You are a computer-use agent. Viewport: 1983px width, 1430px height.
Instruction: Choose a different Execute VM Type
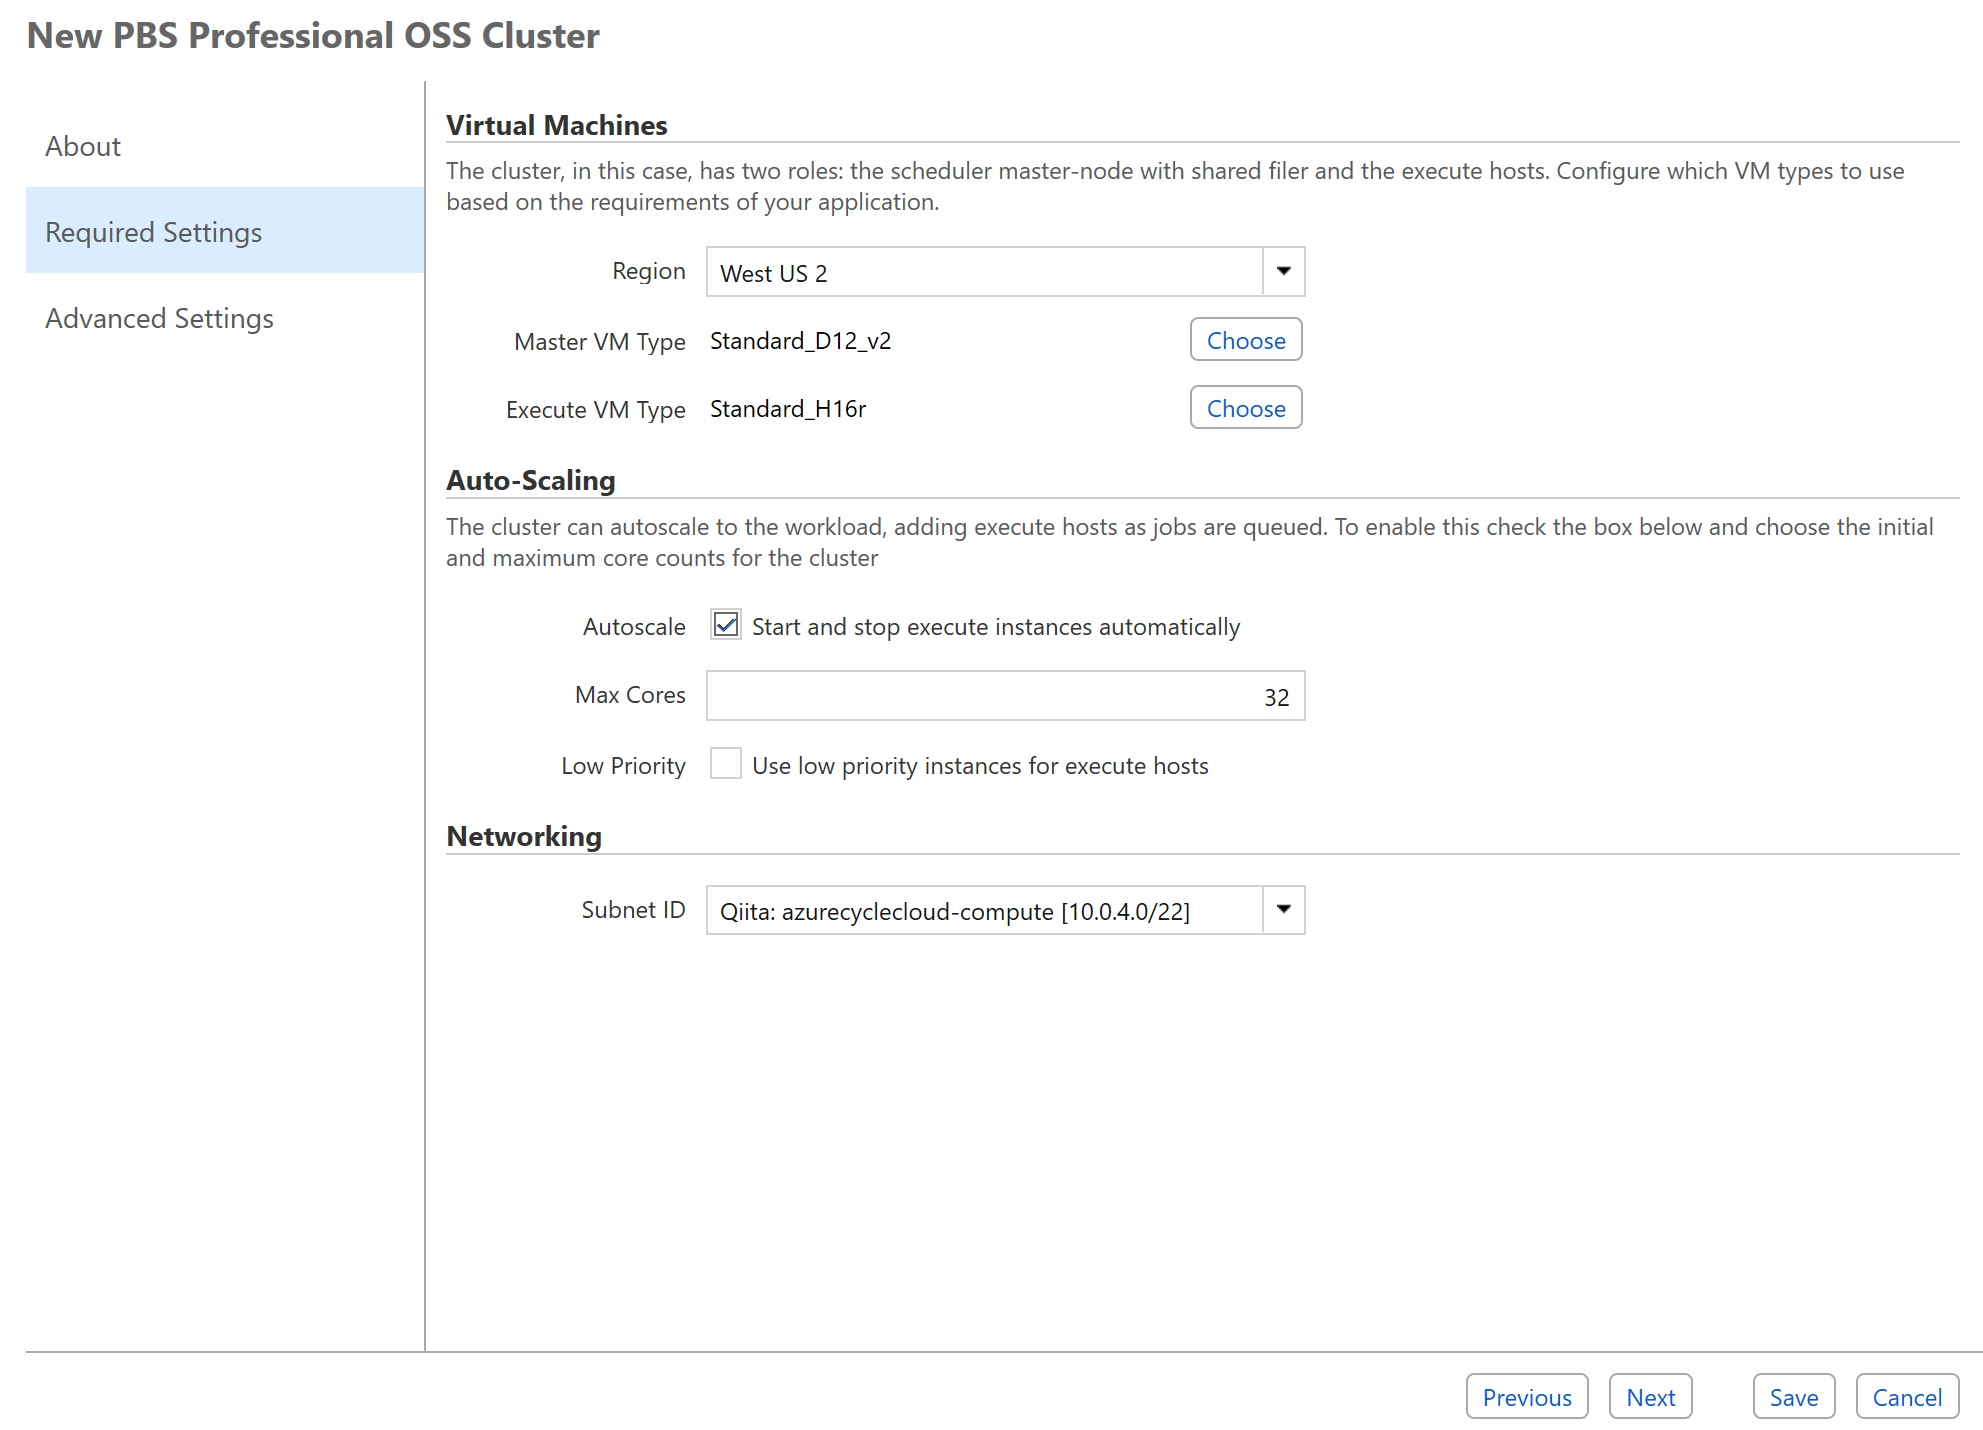(1245, 408)
